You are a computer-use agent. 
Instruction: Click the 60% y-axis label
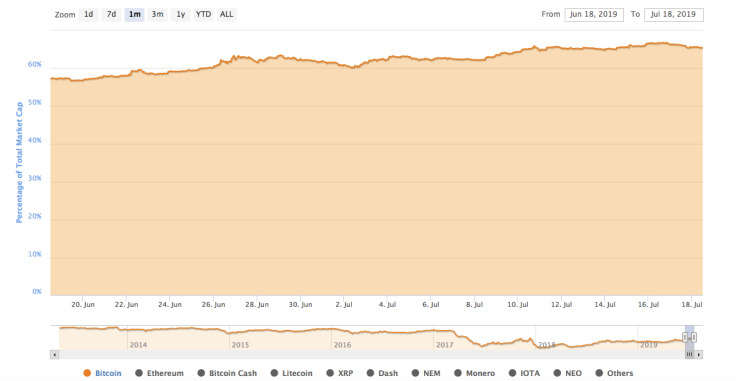35,64
